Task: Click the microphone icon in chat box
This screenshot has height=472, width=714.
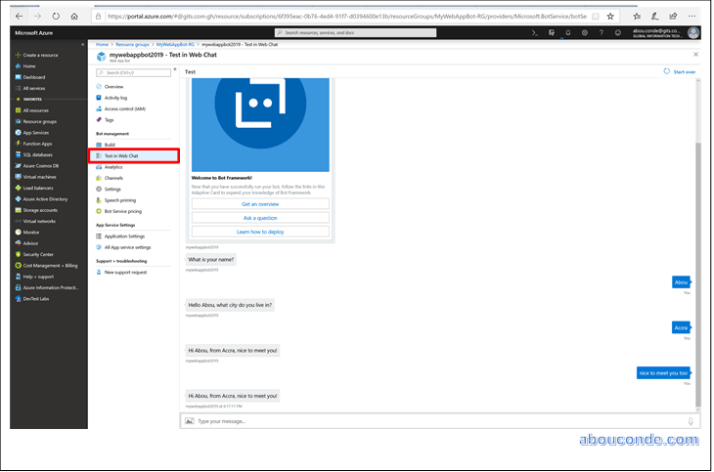Action: 690,421
